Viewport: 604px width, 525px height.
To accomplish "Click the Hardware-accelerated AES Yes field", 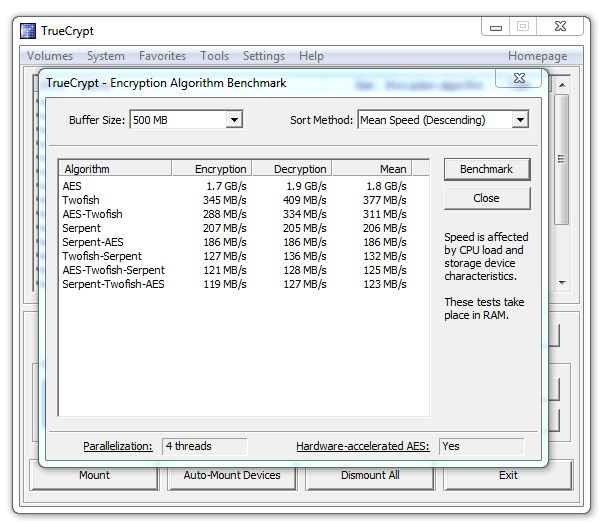I will 482,446.
